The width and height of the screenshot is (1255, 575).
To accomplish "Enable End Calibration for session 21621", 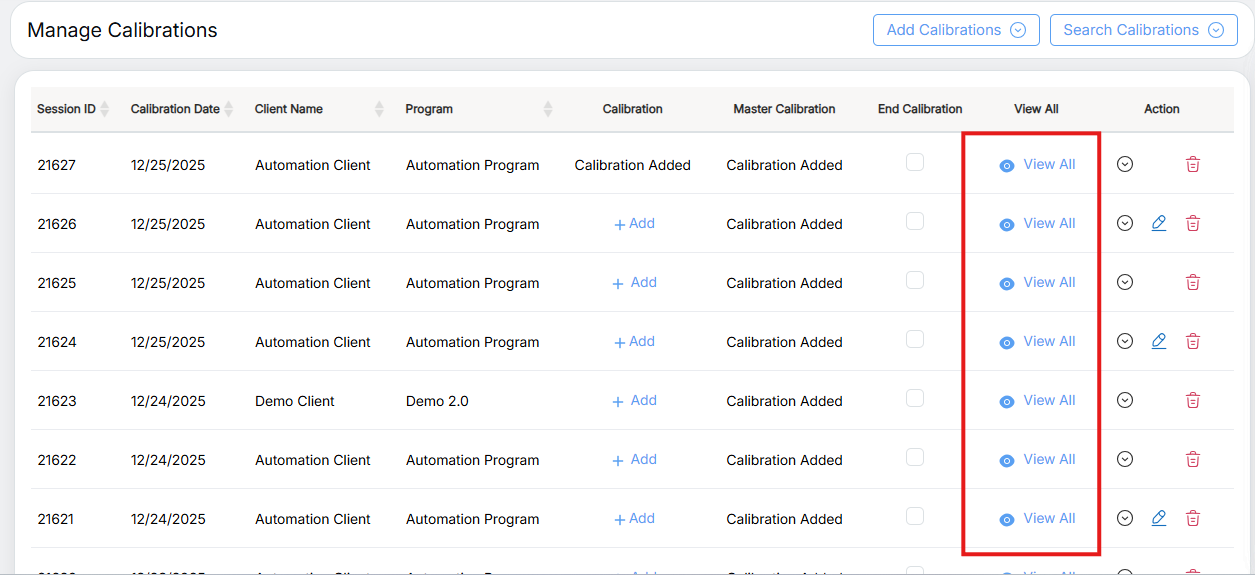I will (x=915, y=516).
